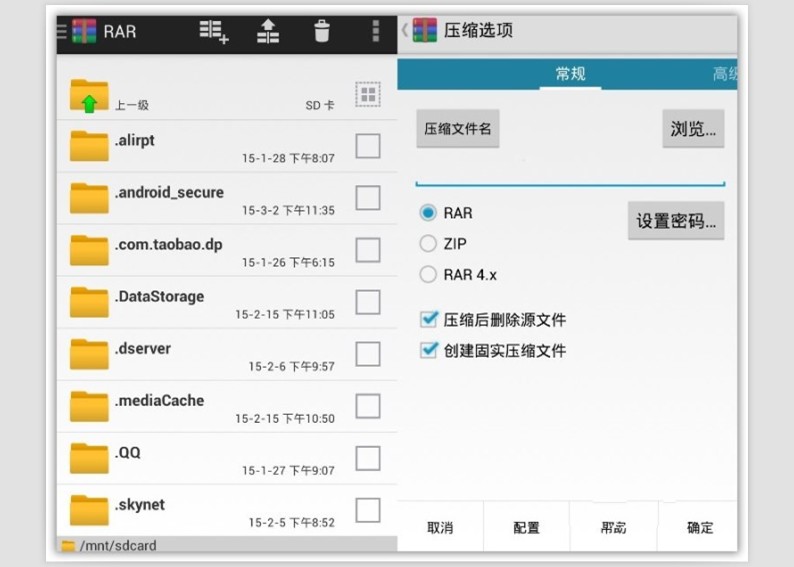Uncheck 压缩后删除源文件 option
Viewport: 794px width, 567px height.
point(429,319)
